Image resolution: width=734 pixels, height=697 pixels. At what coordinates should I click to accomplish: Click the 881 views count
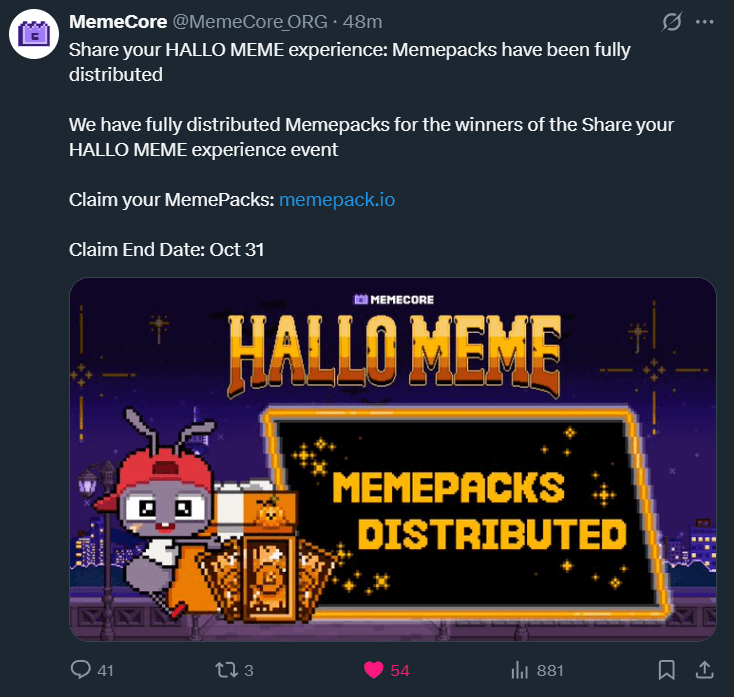(550, 671)
